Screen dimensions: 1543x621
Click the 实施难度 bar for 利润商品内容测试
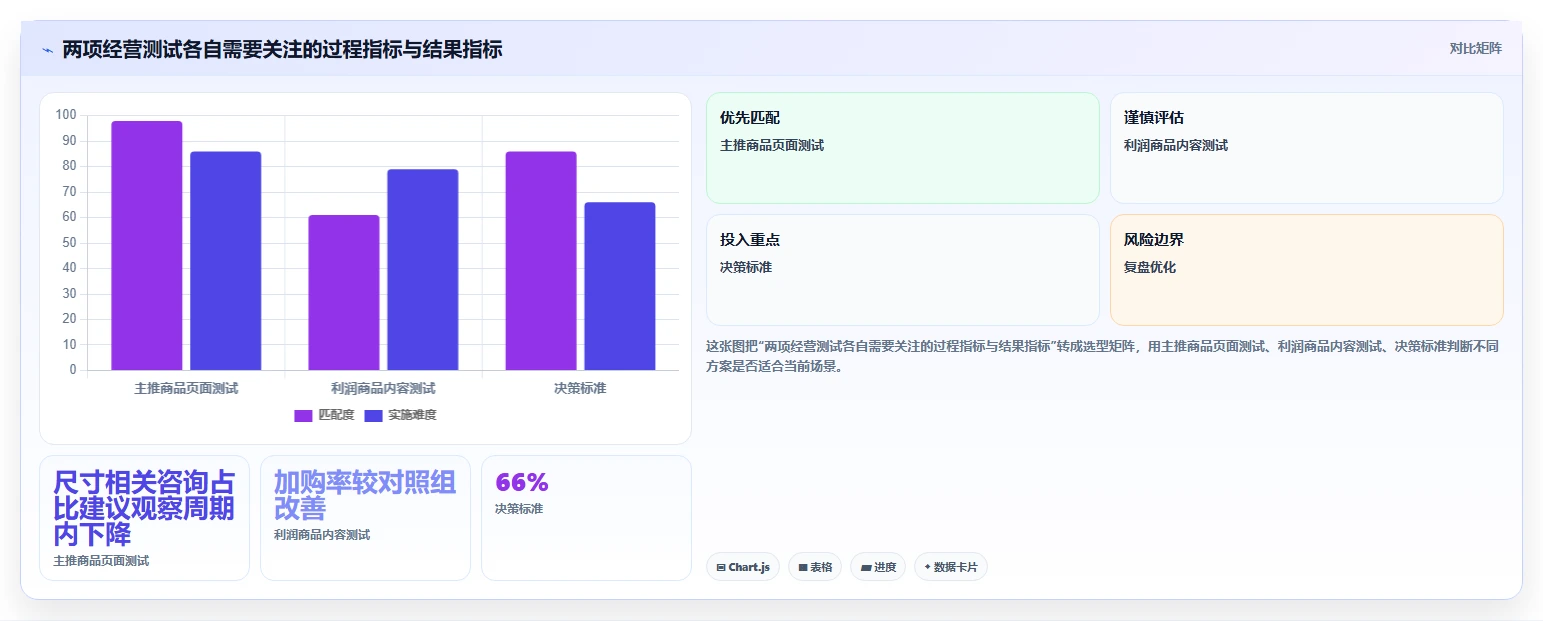coord(422,270)
